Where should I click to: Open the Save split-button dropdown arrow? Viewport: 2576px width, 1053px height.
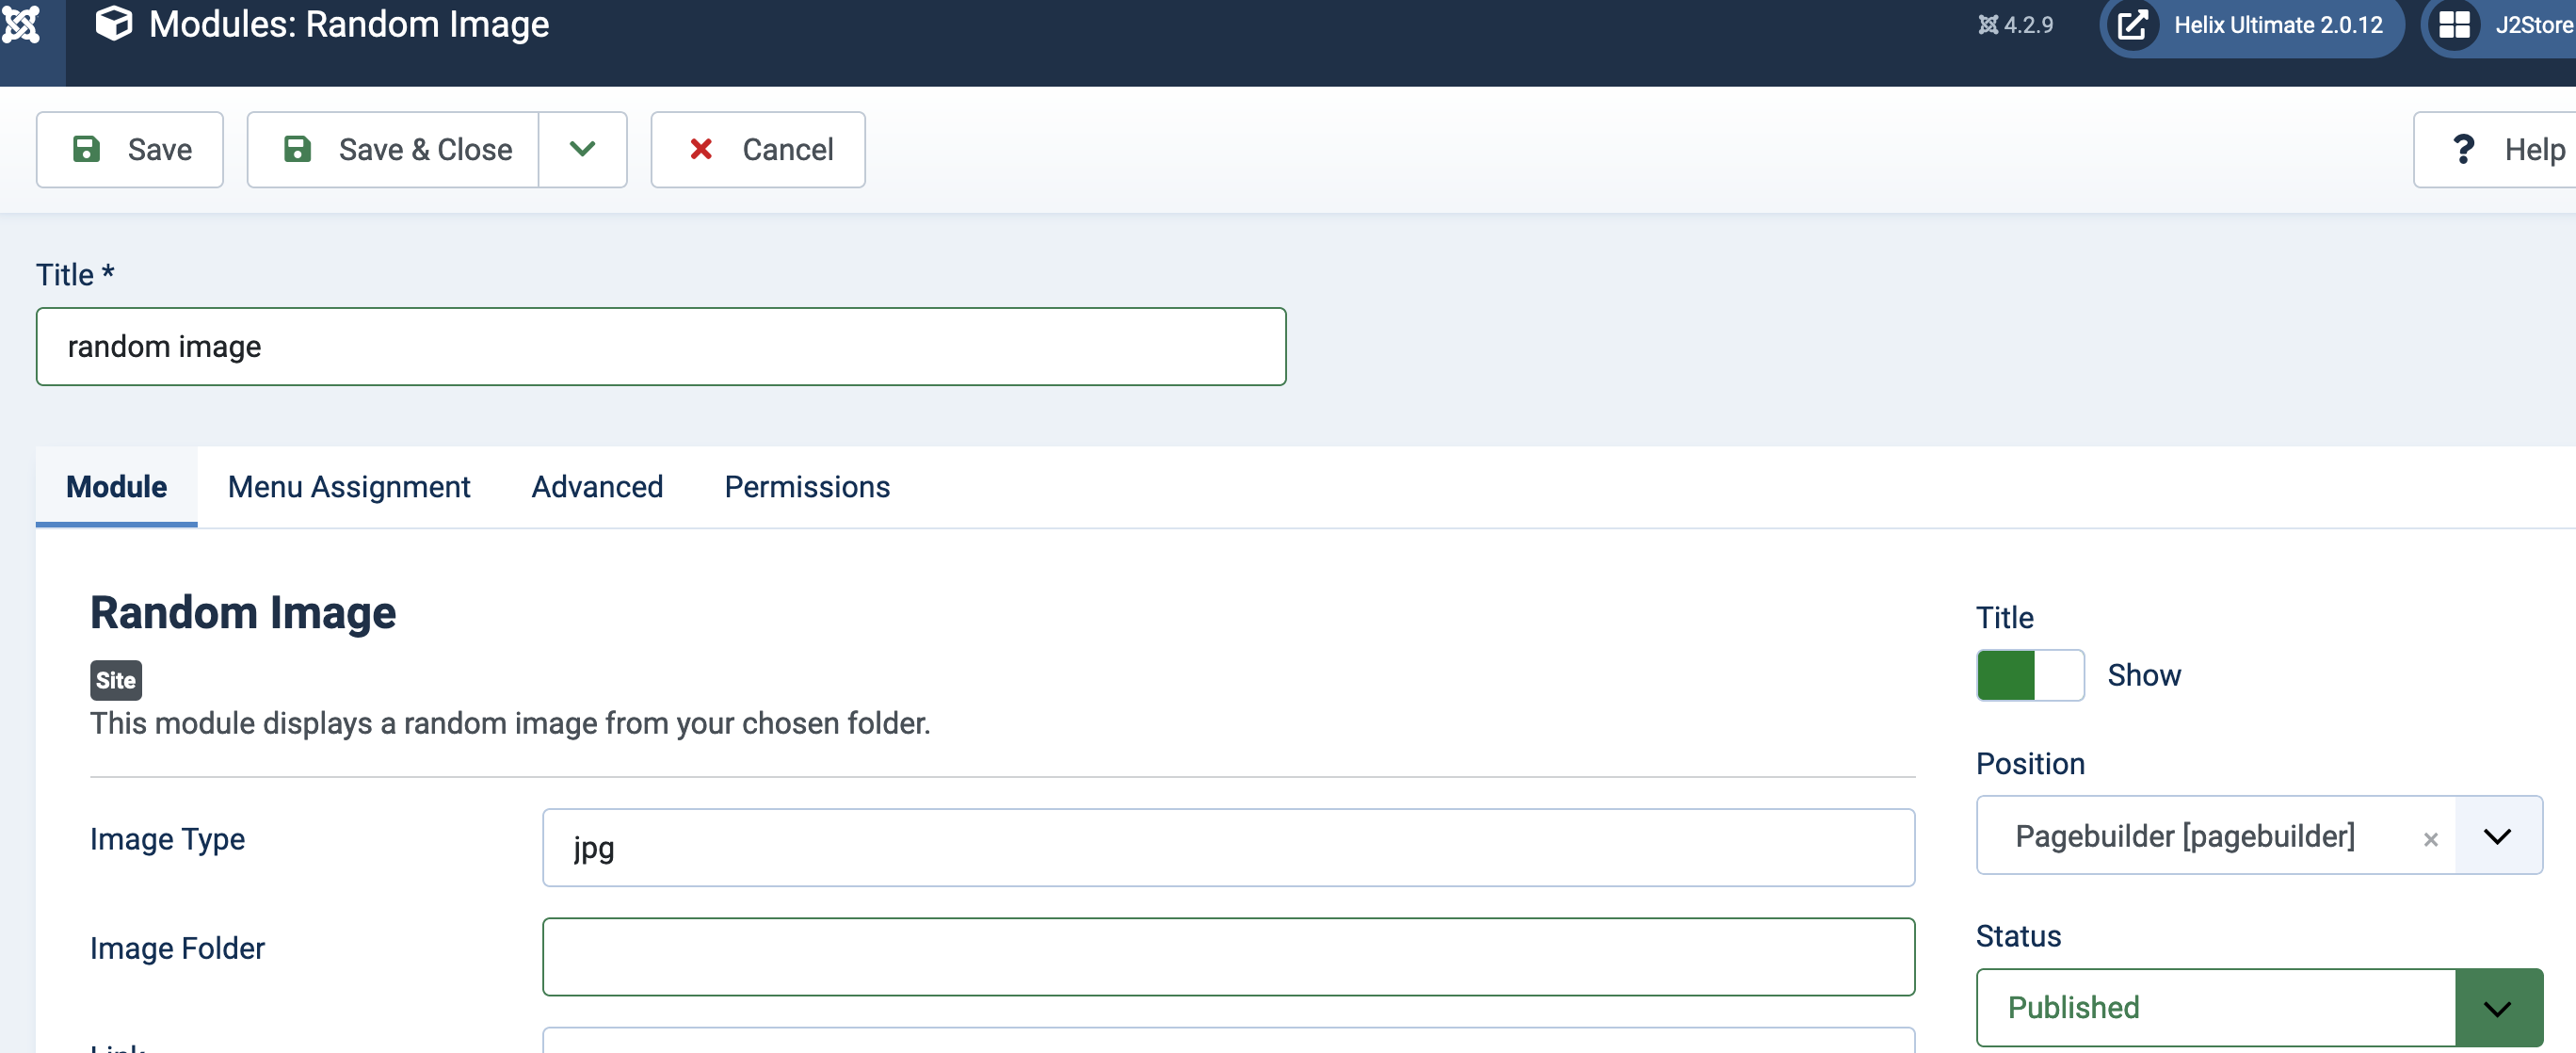pyautogui.click(x=583, y=149)
